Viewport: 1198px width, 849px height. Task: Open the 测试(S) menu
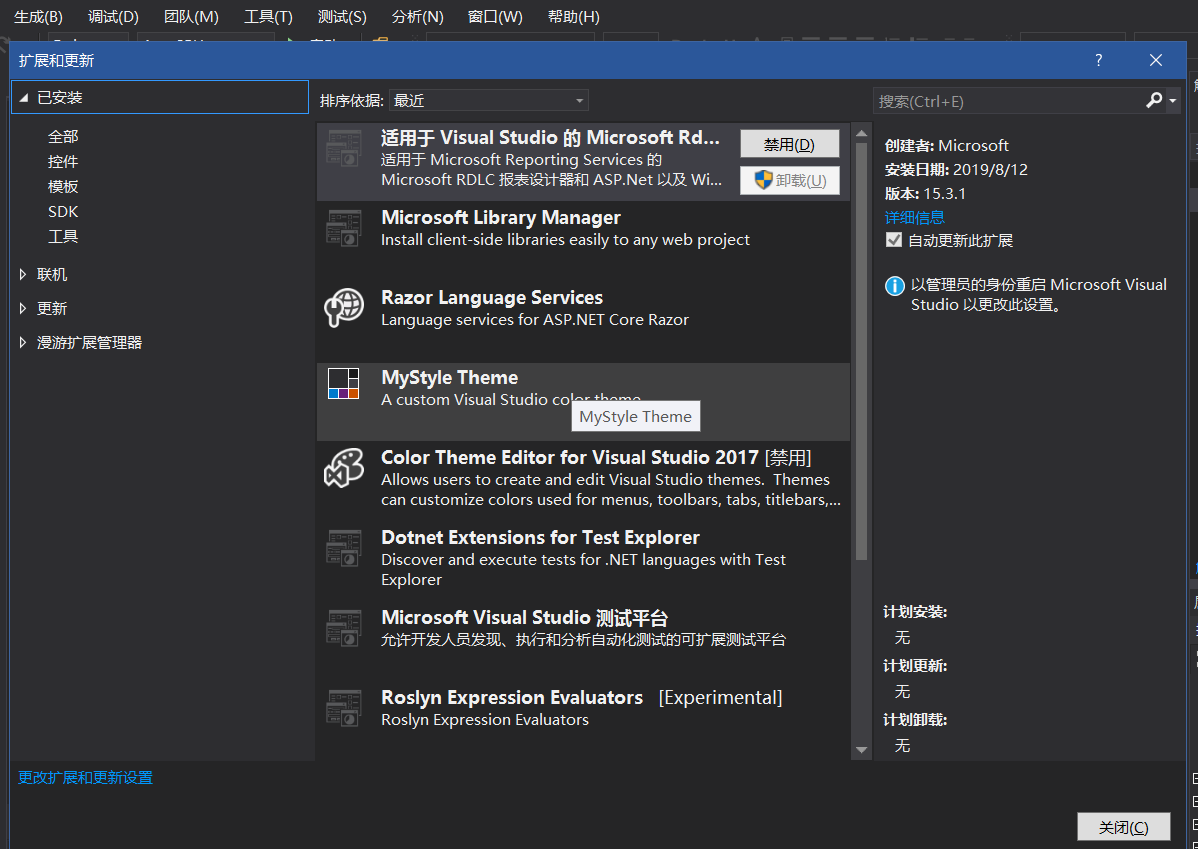coord(342,17)
